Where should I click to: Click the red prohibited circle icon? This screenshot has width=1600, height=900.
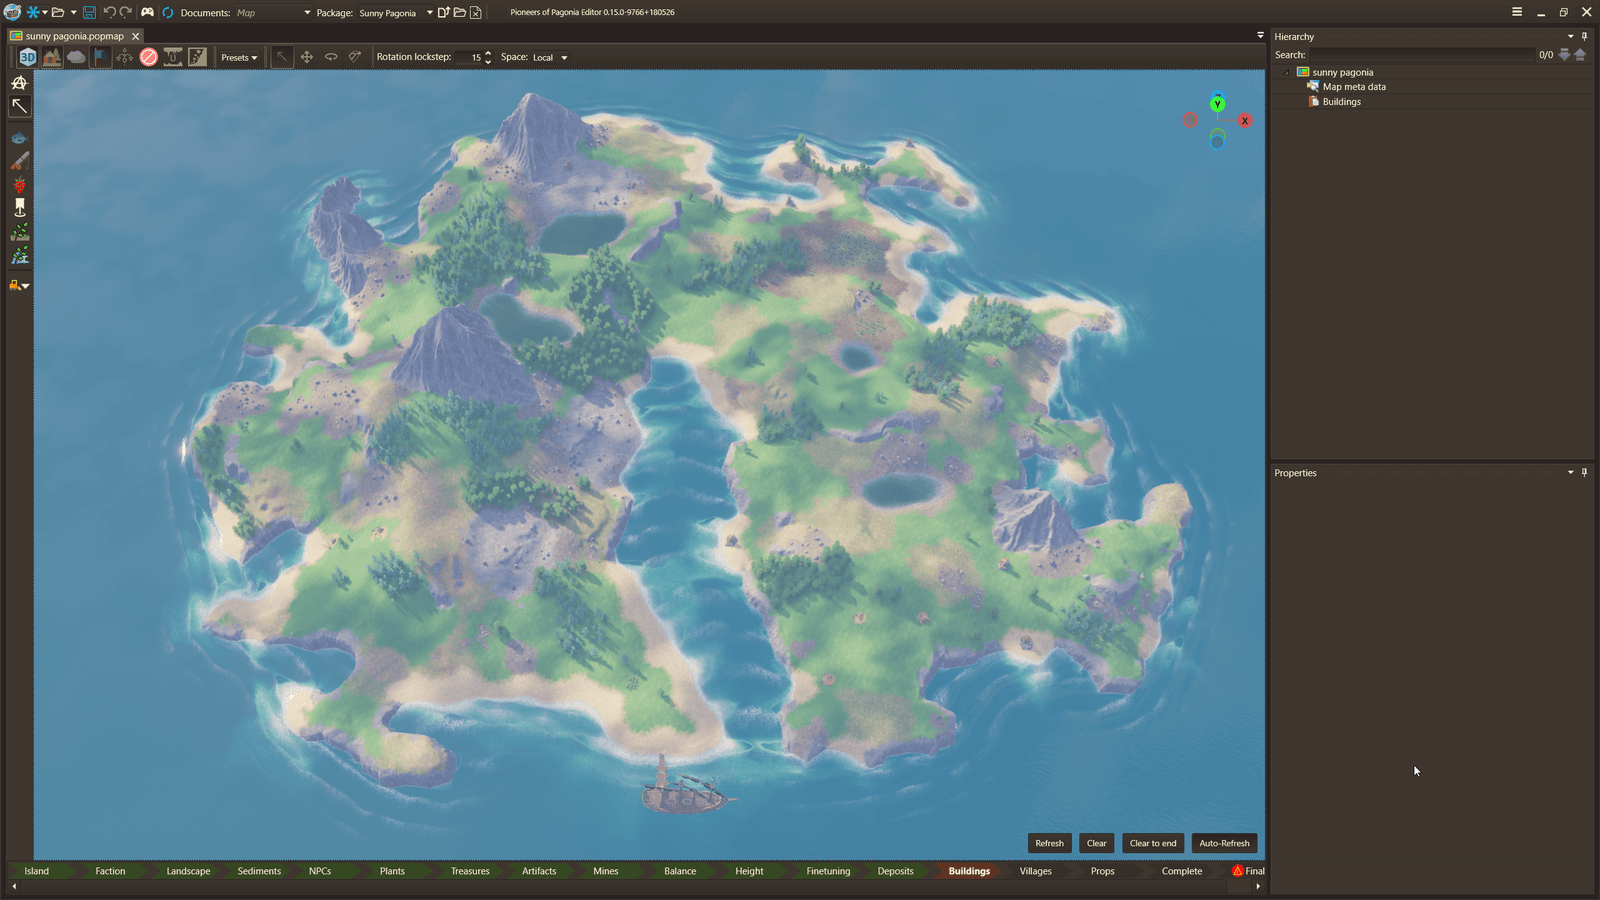point(149,57)
